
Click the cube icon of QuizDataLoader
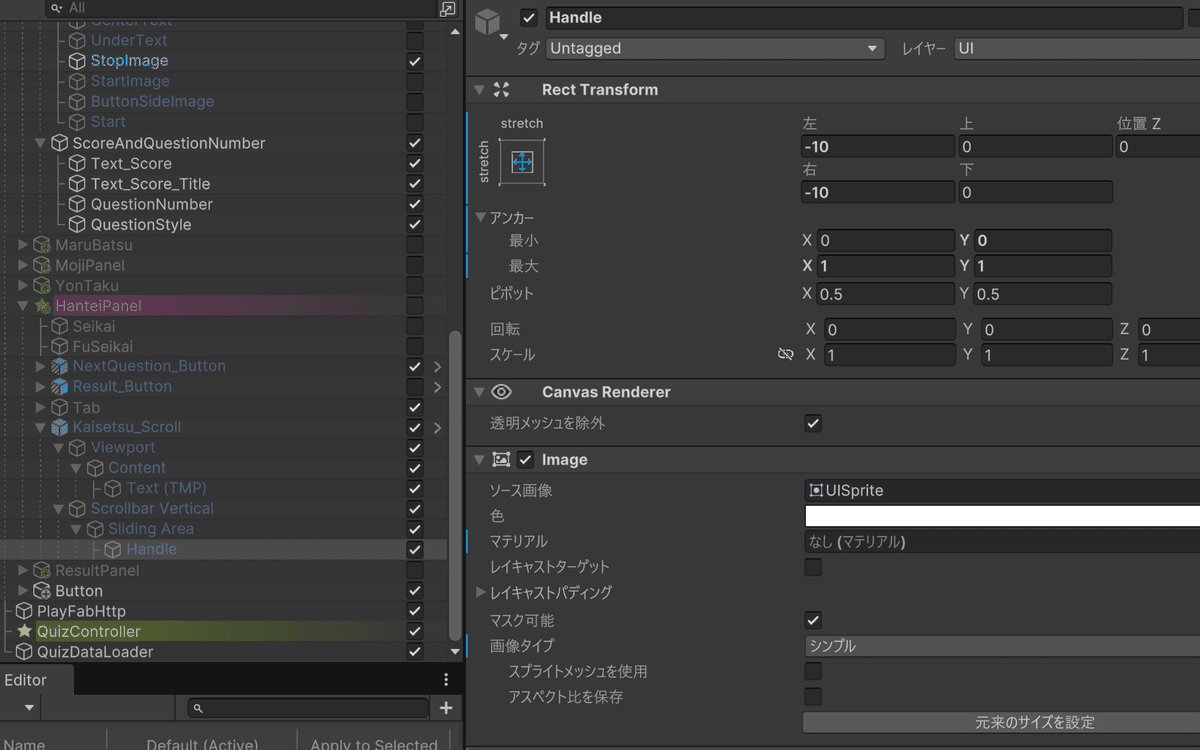tap(24, 652)
